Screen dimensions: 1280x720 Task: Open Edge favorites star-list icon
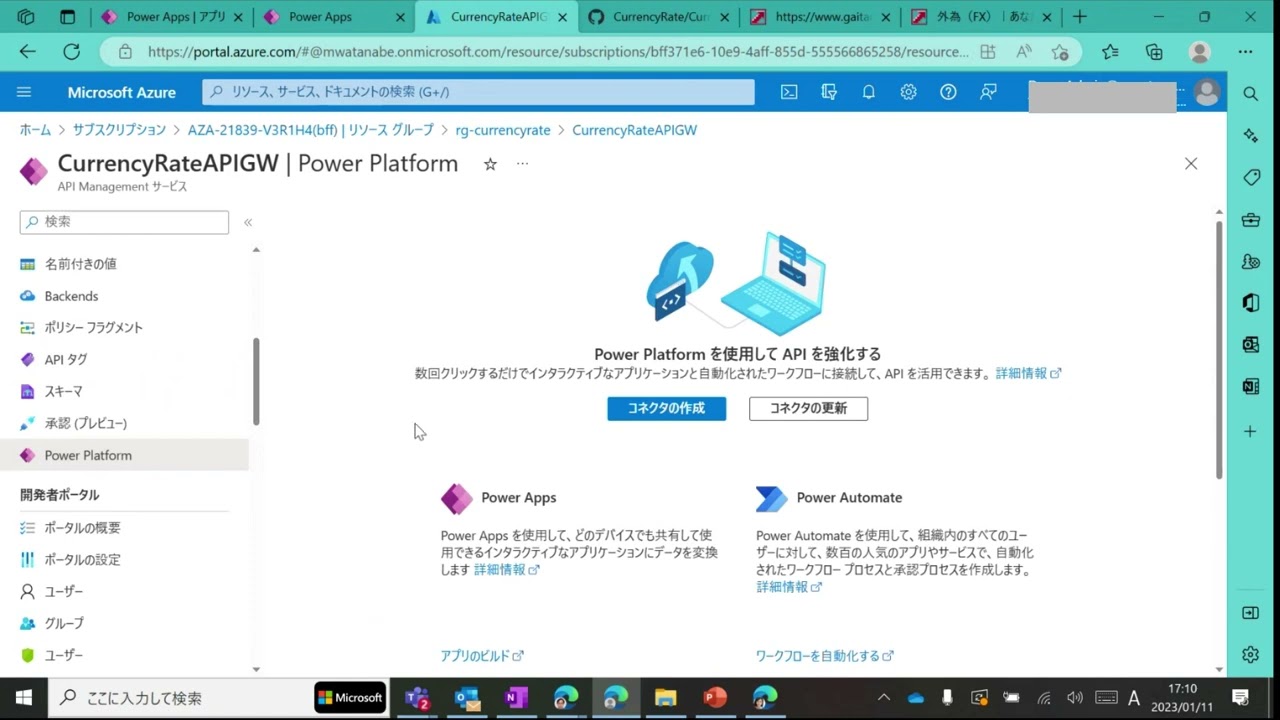pyautogui.click(x=1110, y=52)
